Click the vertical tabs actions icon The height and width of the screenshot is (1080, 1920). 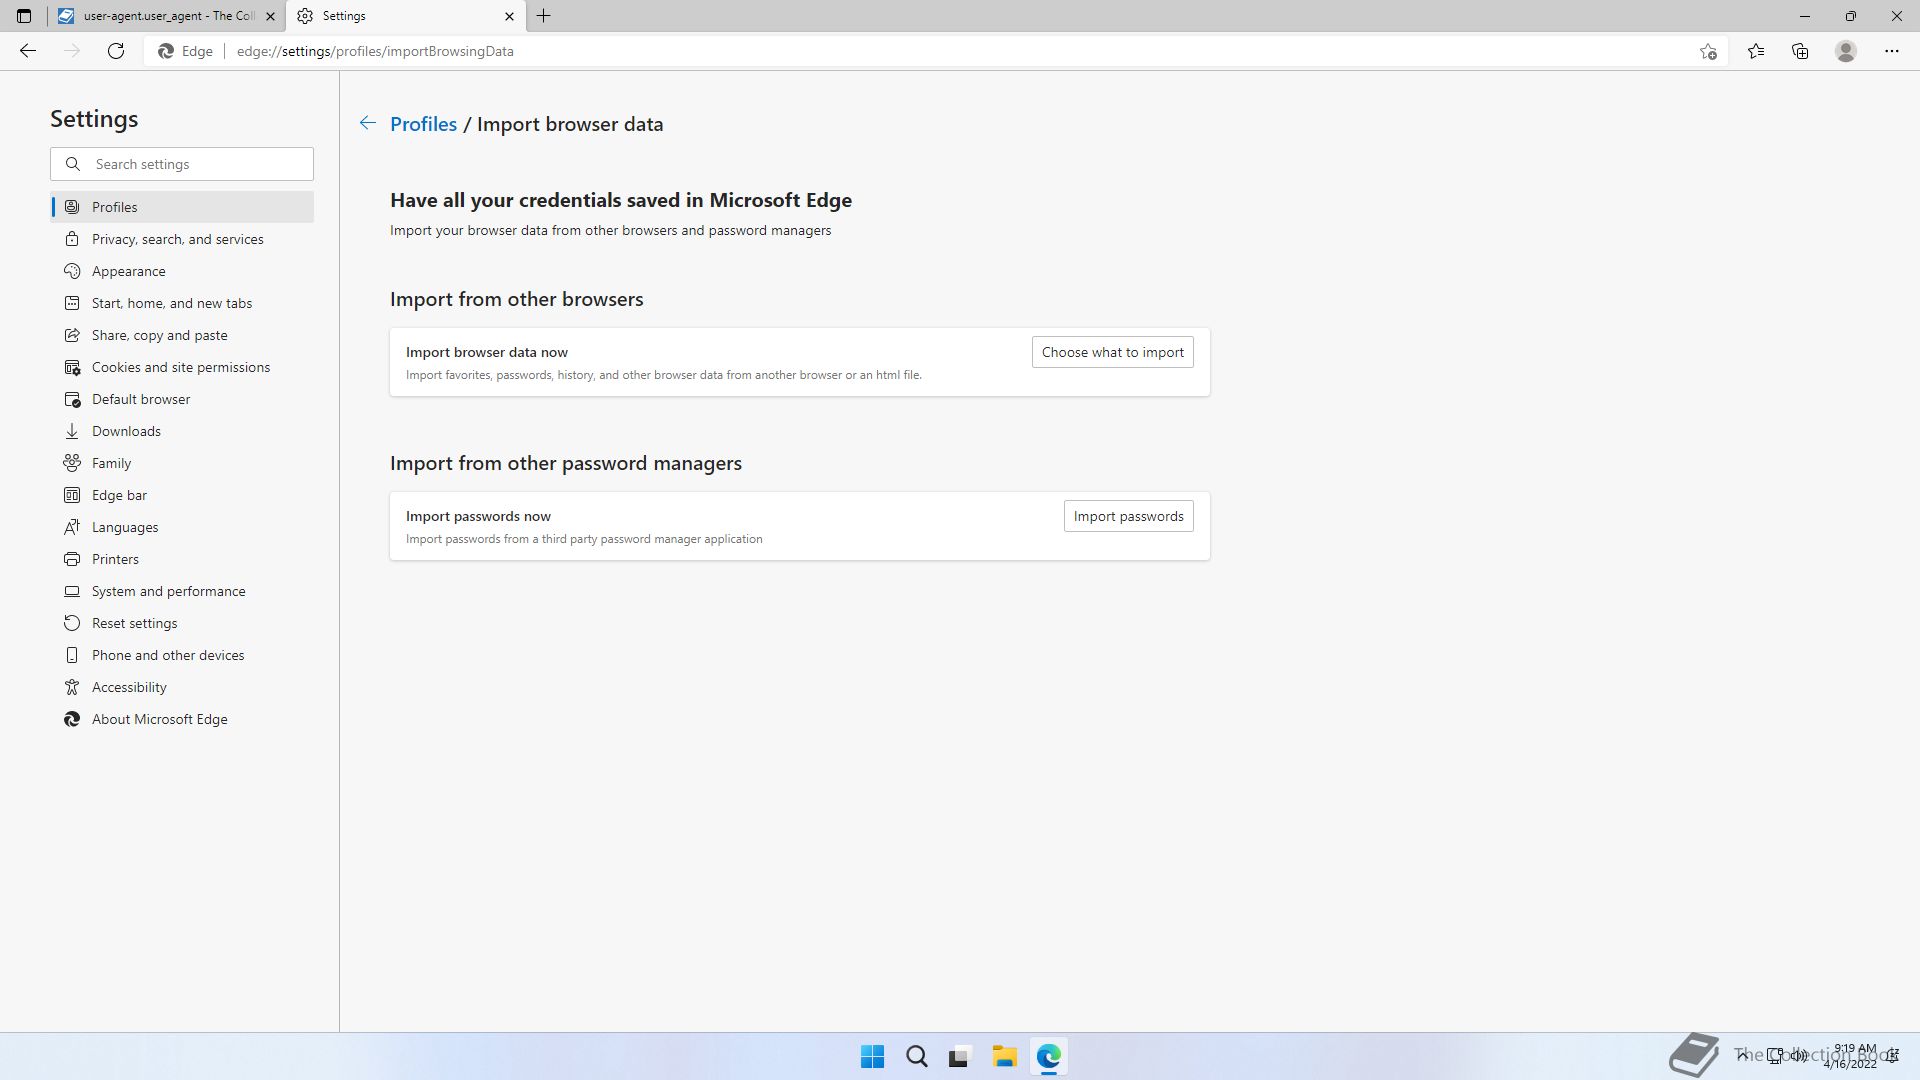point(24,16)
